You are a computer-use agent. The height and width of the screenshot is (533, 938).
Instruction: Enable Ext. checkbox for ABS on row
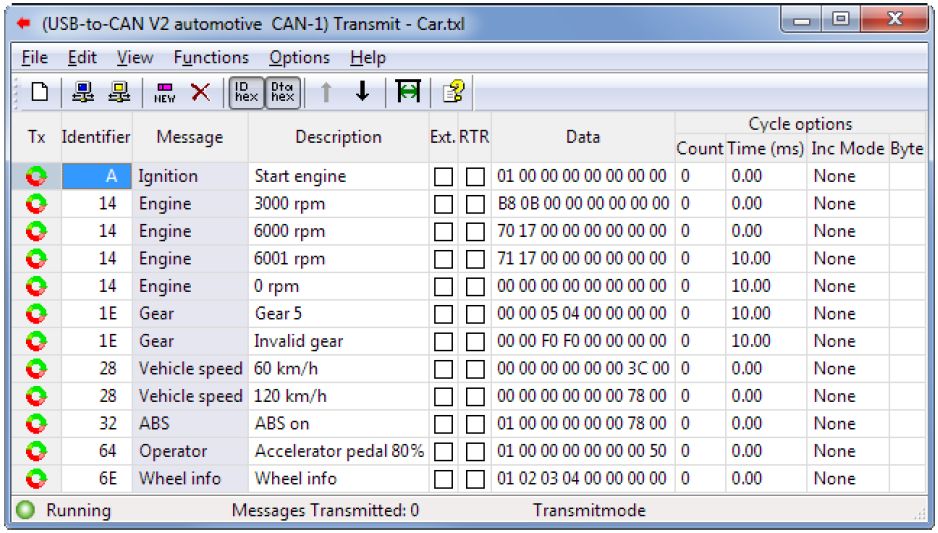(x=443, y=425)
